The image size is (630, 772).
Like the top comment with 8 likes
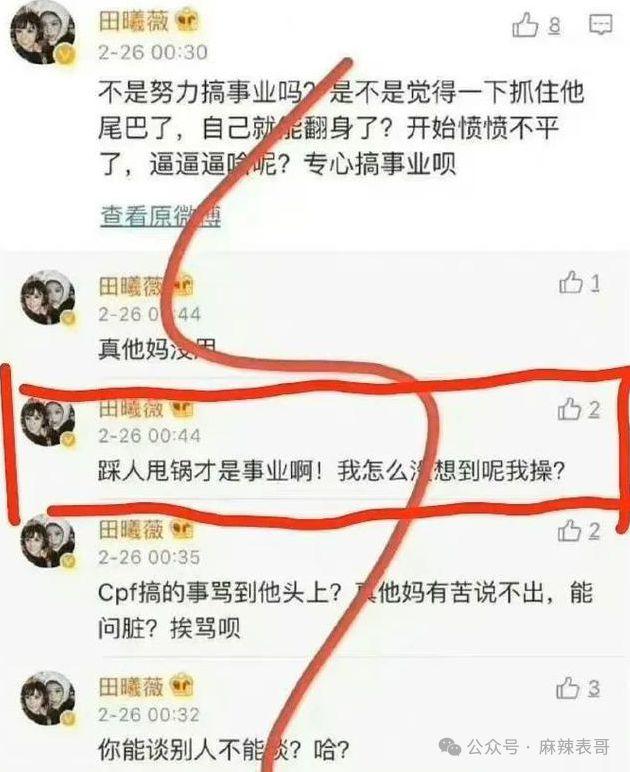pyautogui.click(x=526, y=24)
